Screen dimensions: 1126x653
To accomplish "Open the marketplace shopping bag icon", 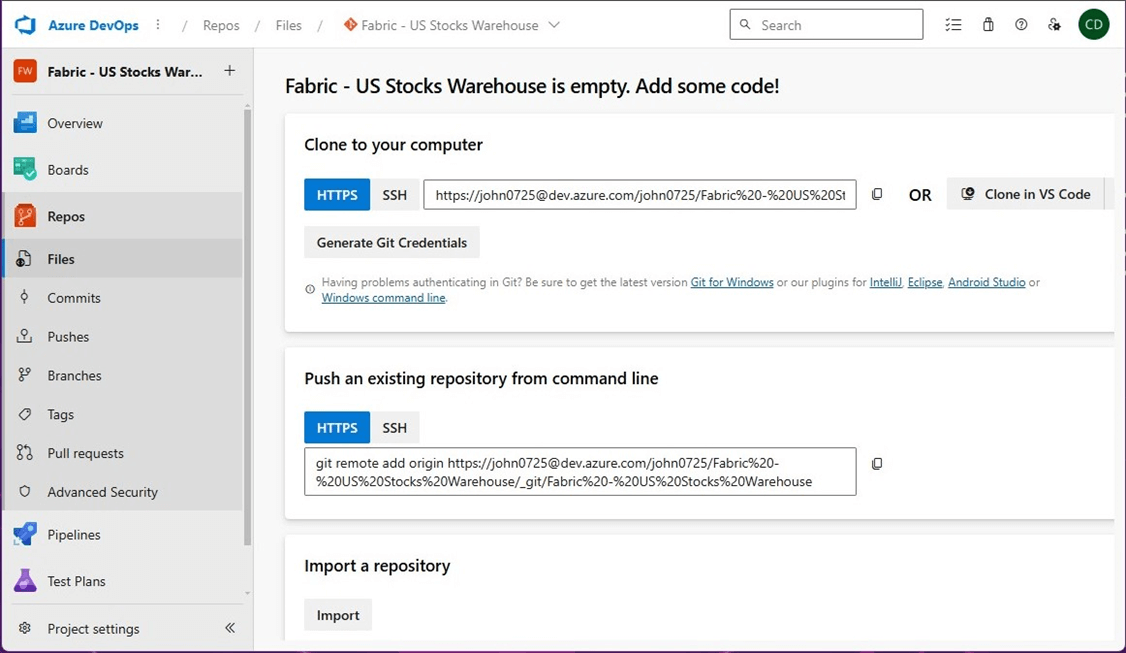I will pyautogui.click(x=988, y=25).
